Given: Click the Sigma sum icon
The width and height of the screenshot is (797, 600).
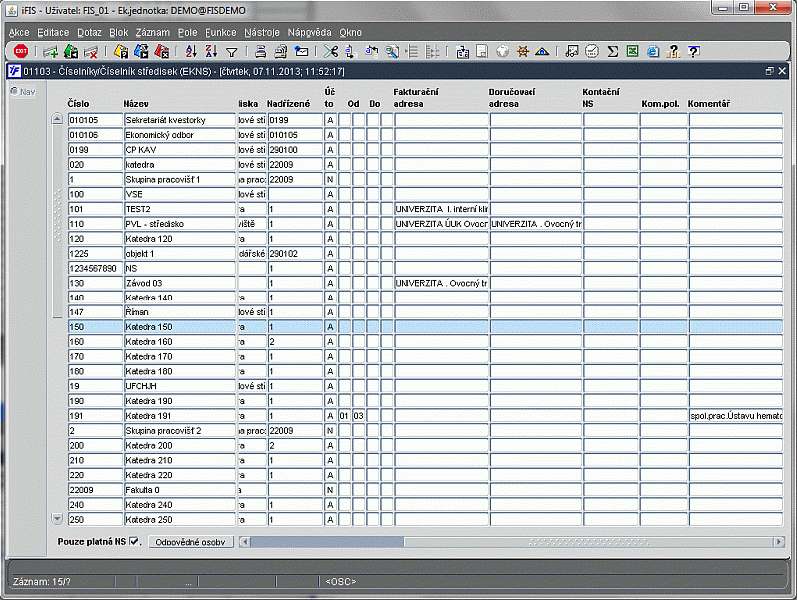Looking at the screenshot, I should (x=612, y=51).
